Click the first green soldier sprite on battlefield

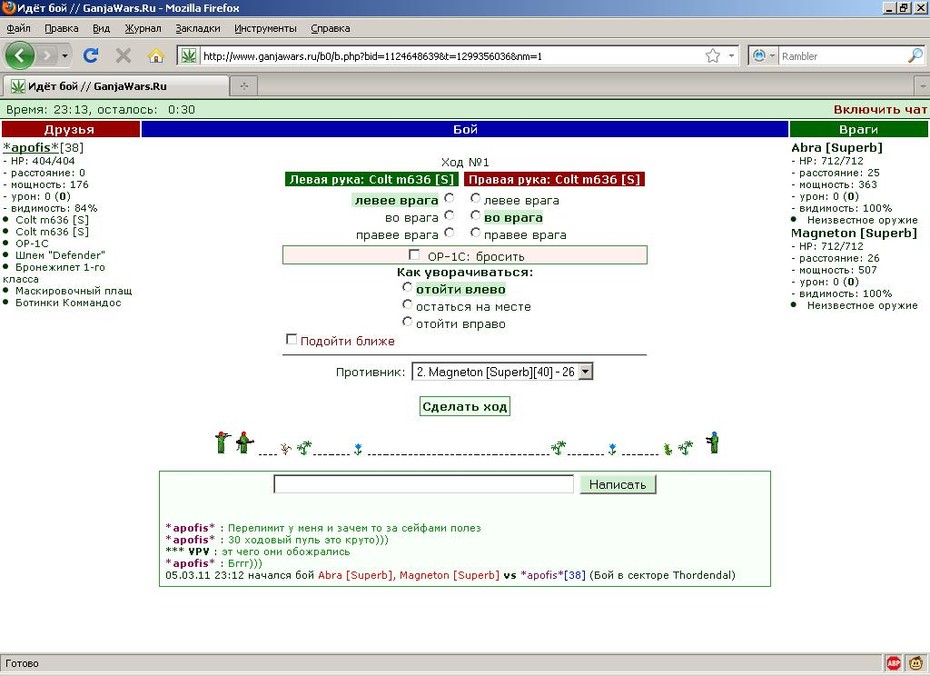click(x=222, y=442)
